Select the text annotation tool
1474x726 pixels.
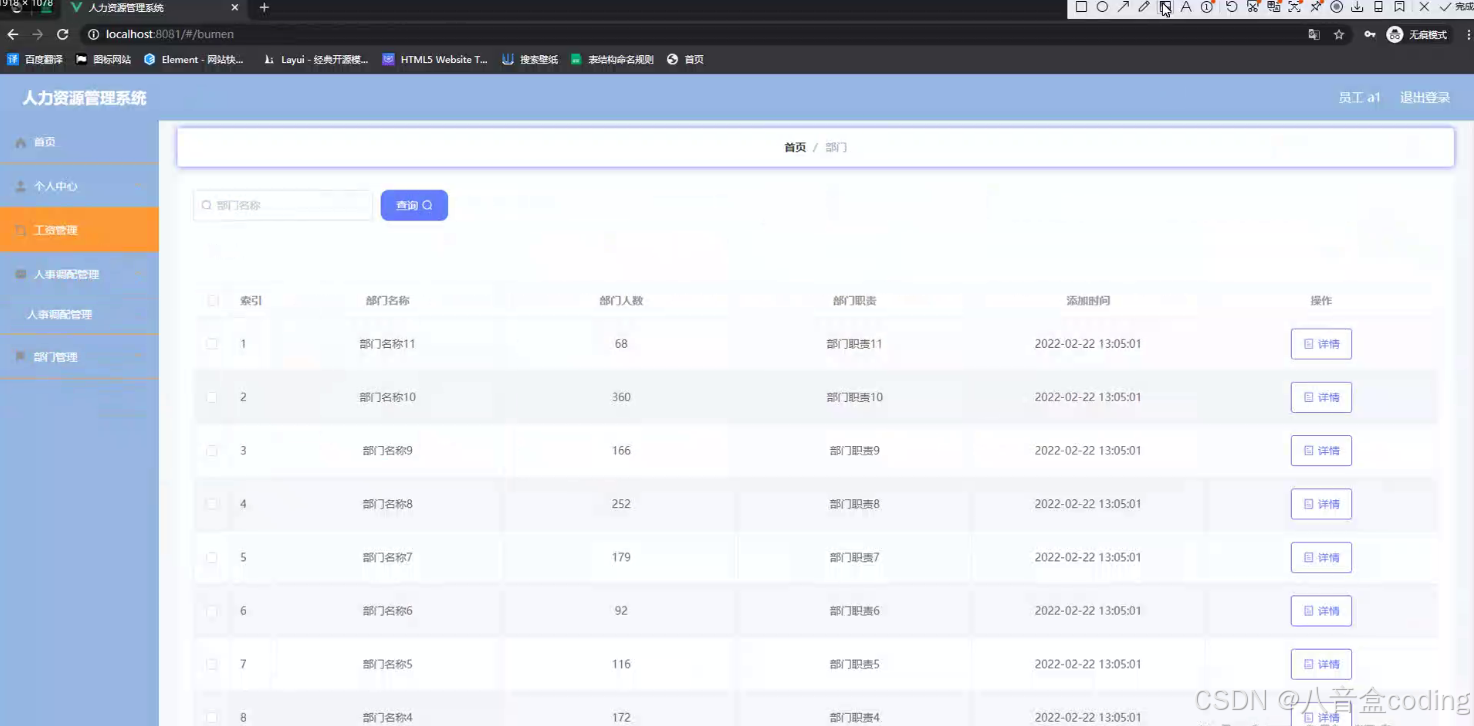(1186, 7)
